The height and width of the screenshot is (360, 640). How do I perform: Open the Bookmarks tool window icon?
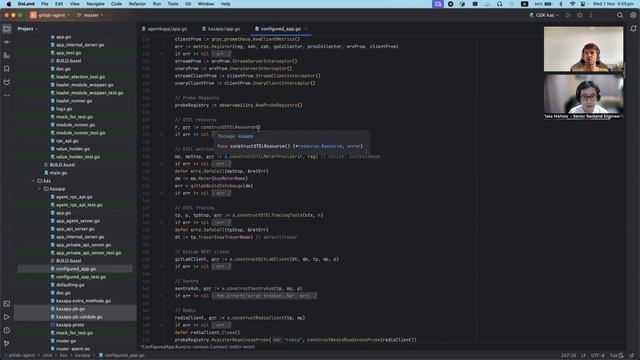click(7, 69)
